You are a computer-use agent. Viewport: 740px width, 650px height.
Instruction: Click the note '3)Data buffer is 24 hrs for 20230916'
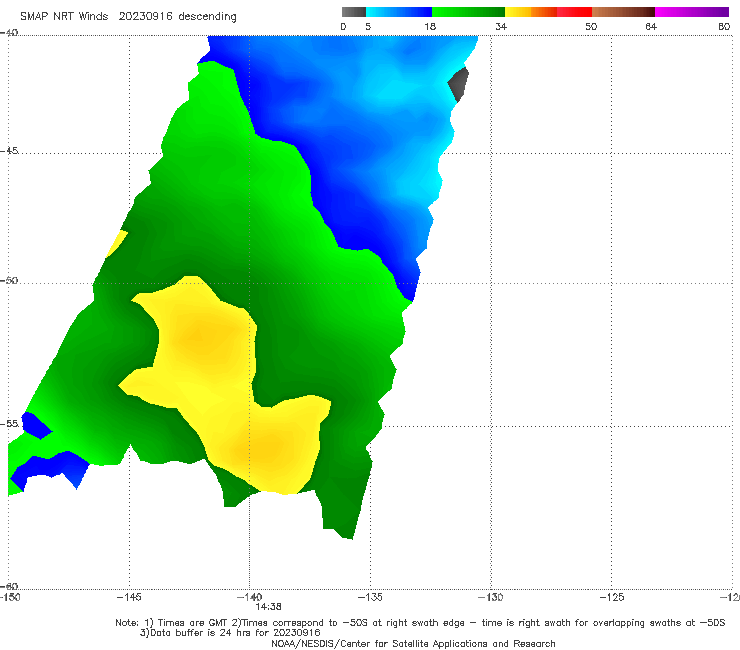(x=230, y=633)
